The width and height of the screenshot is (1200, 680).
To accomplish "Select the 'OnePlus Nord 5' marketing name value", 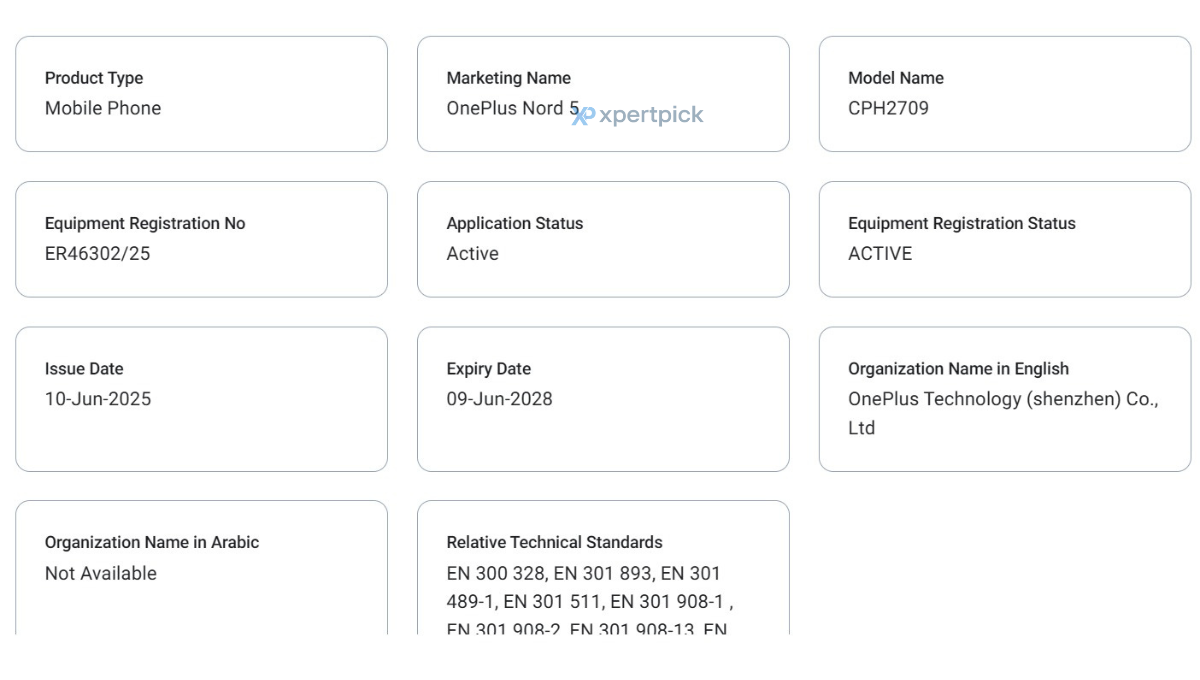I will click(x=513, y=108).
